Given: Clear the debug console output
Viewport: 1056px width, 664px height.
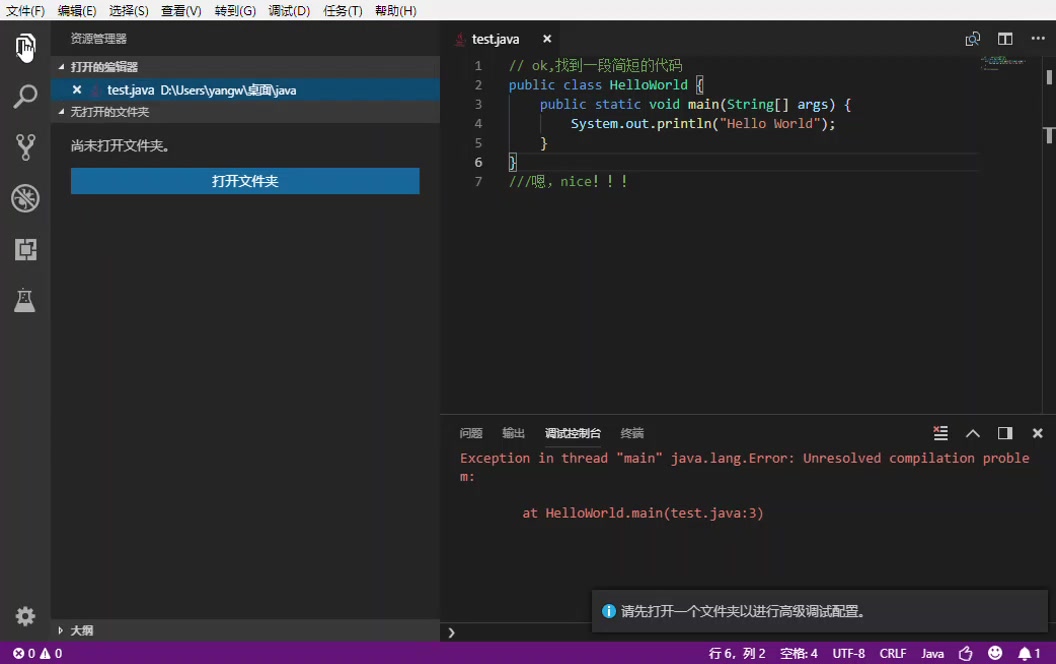Looking at the screenshot, I should click(x=939, y=433).
